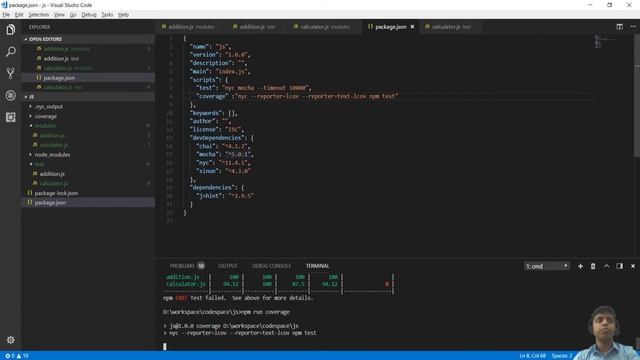Switch to addition.js test editor tab

tap(257, 27)
